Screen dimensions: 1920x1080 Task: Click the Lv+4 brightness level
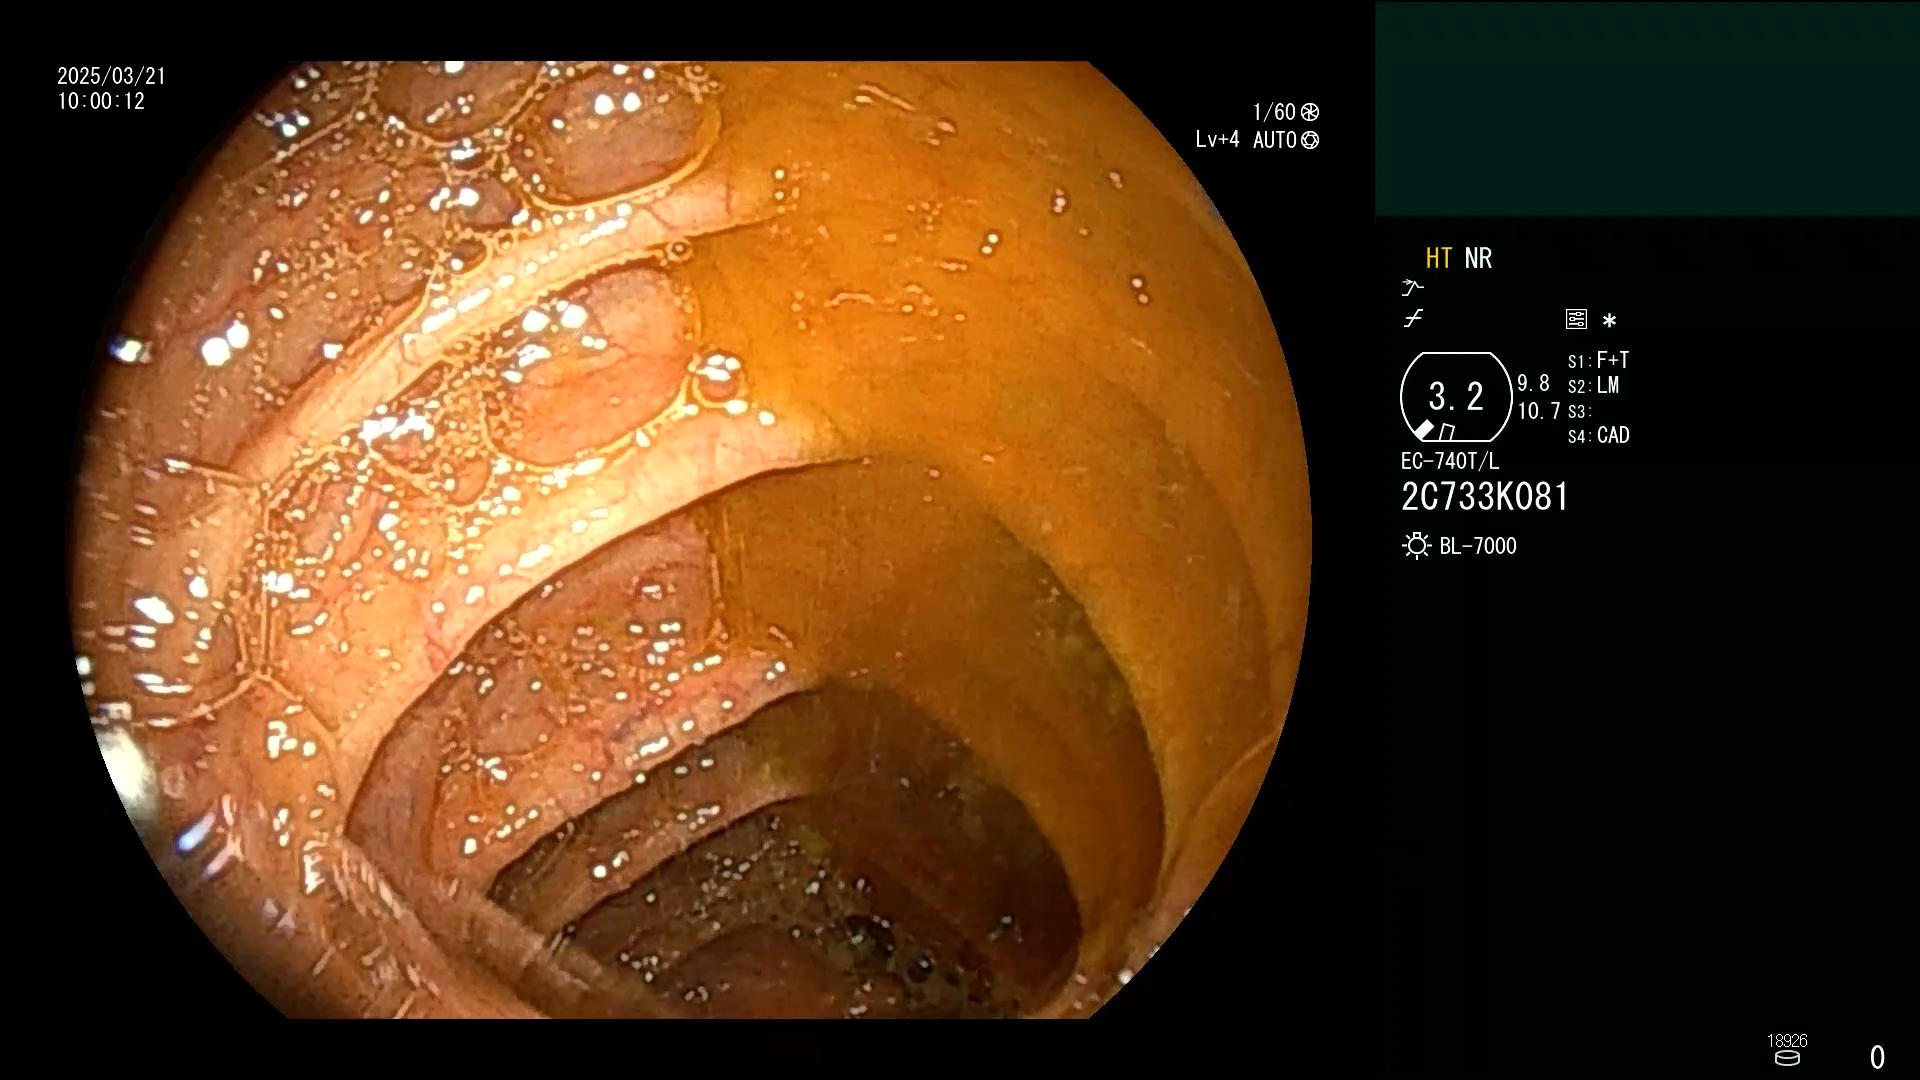click(1217, 140)
